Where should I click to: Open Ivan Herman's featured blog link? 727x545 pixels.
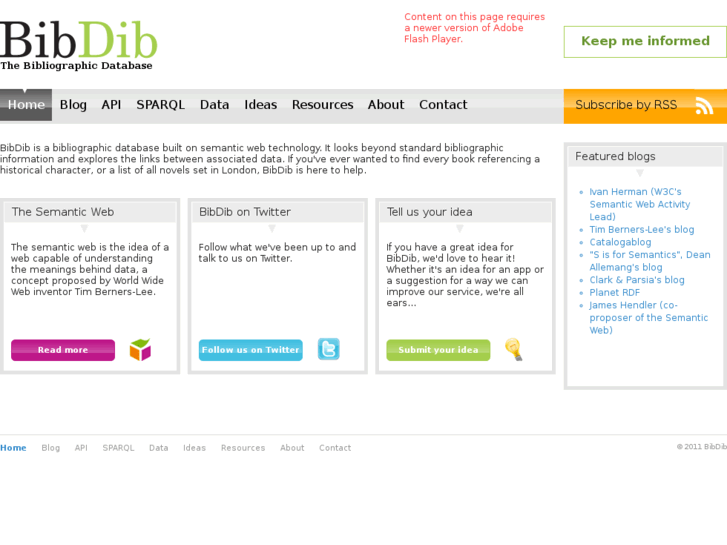[640, 204]
